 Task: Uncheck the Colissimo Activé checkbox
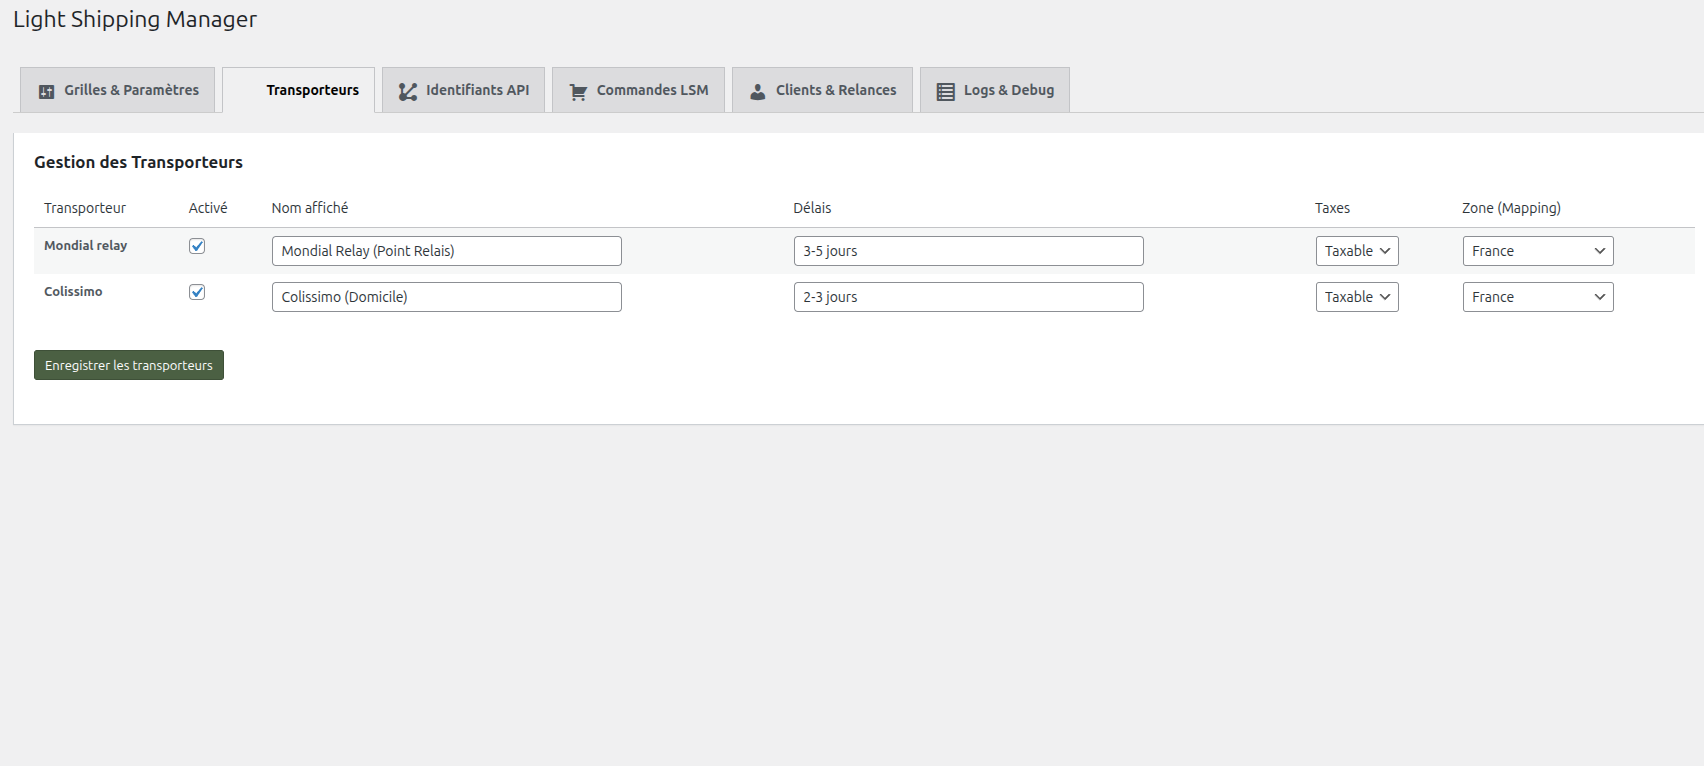pyautogui.click(x=197, y=292)
